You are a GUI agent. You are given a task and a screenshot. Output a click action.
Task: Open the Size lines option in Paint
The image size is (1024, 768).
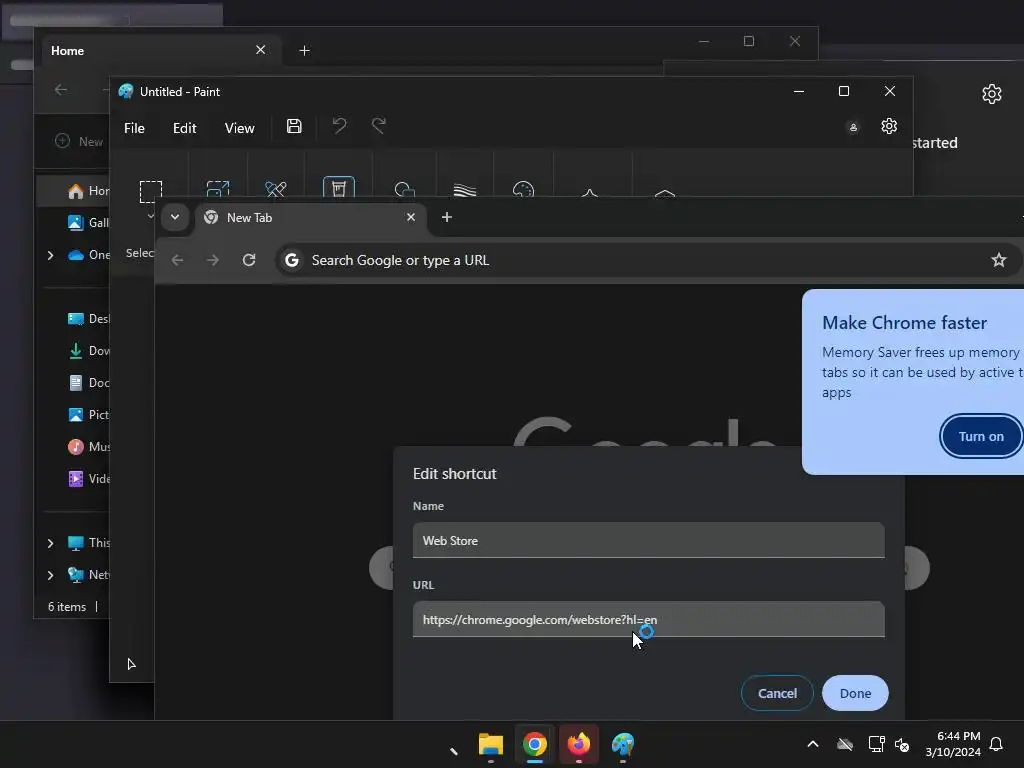(464, 189)
